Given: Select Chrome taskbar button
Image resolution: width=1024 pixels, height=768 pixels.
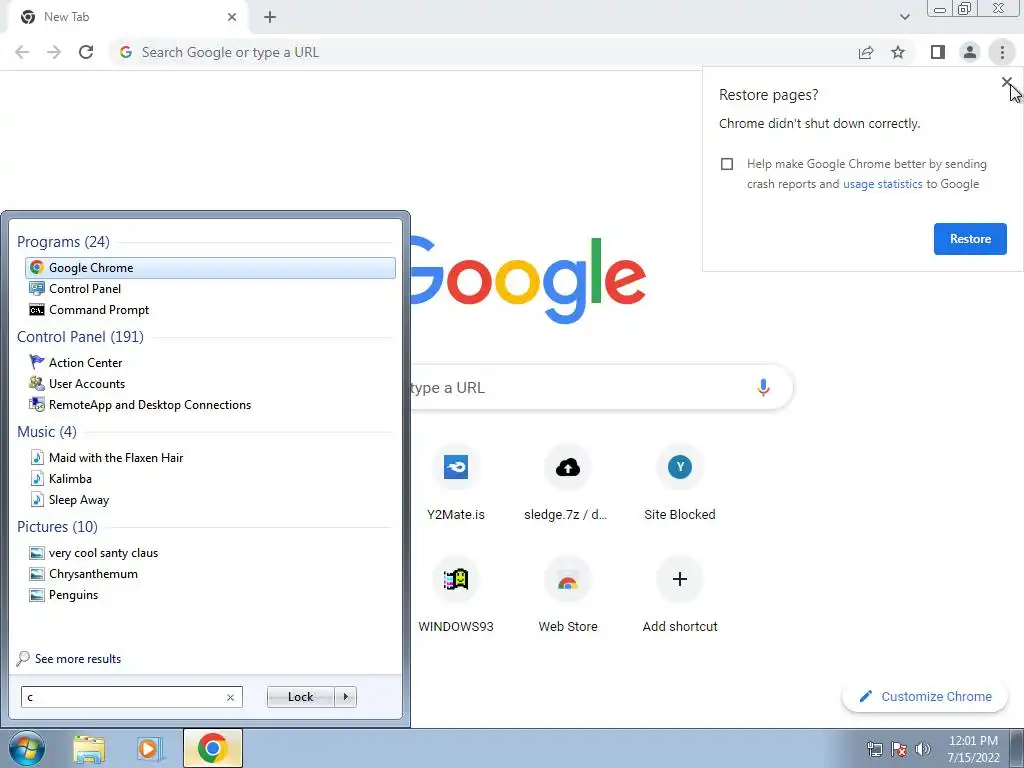Looking at the screenshot, I should click(x=213, y=748).
